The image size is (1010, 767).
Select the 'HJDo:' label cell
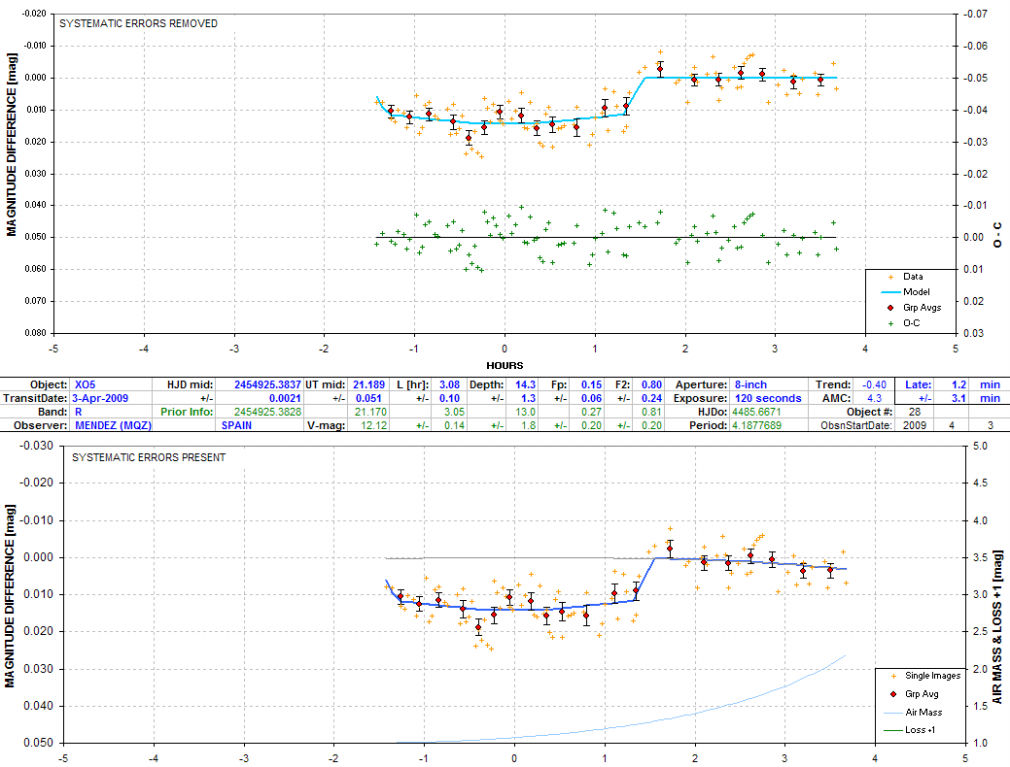point(712,412)
